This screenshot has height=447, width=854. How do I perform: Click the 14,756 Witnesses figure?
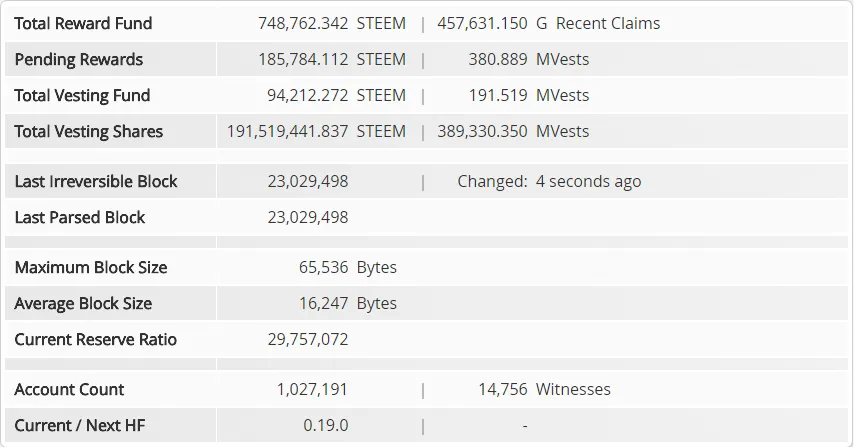point(544,389)
